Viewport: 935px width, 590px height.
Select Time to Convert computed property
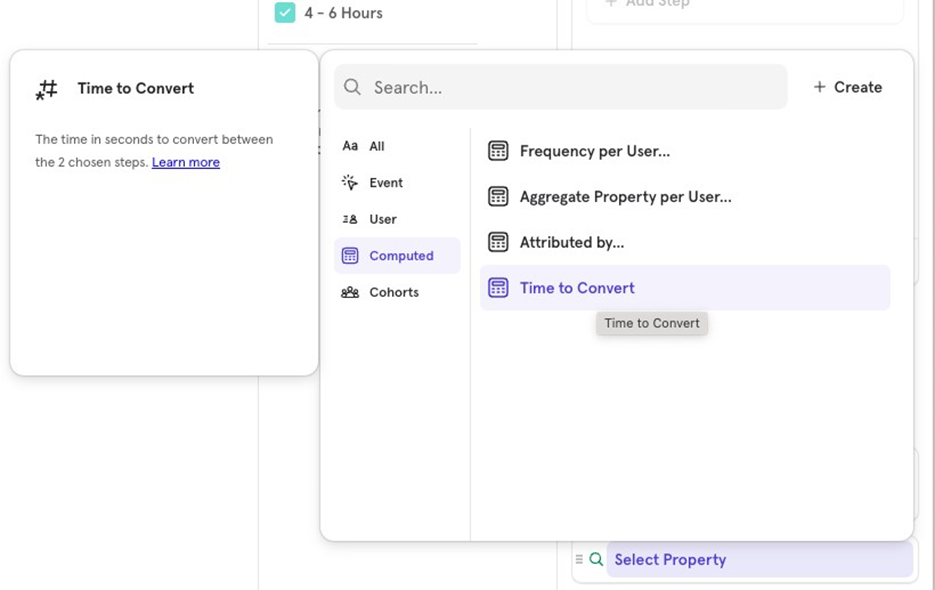coord(577,288)
